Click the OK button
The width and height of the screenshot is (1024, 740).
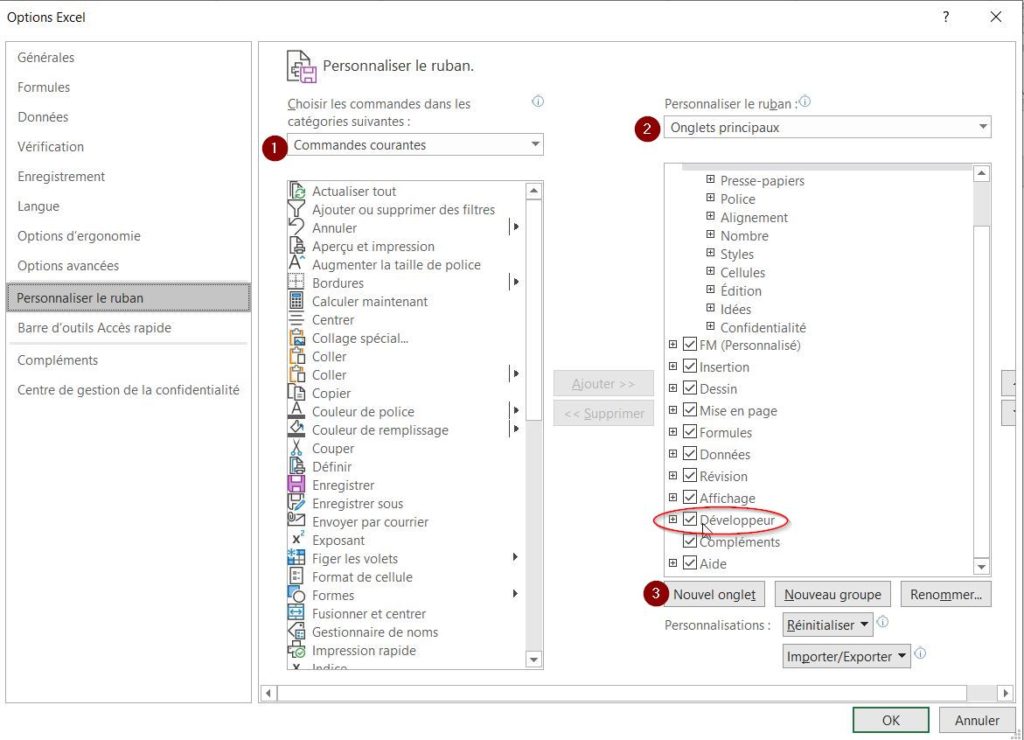tap(890, 720)
